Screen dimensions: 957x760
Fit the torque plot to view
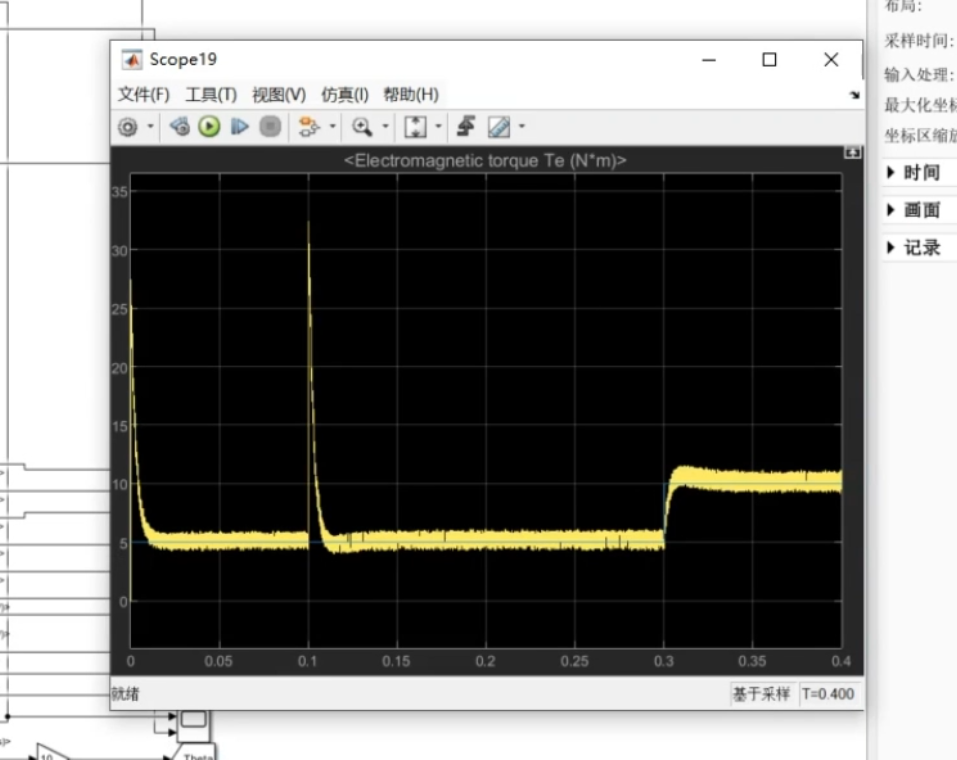pyautogui.click(x=415, y=126)
